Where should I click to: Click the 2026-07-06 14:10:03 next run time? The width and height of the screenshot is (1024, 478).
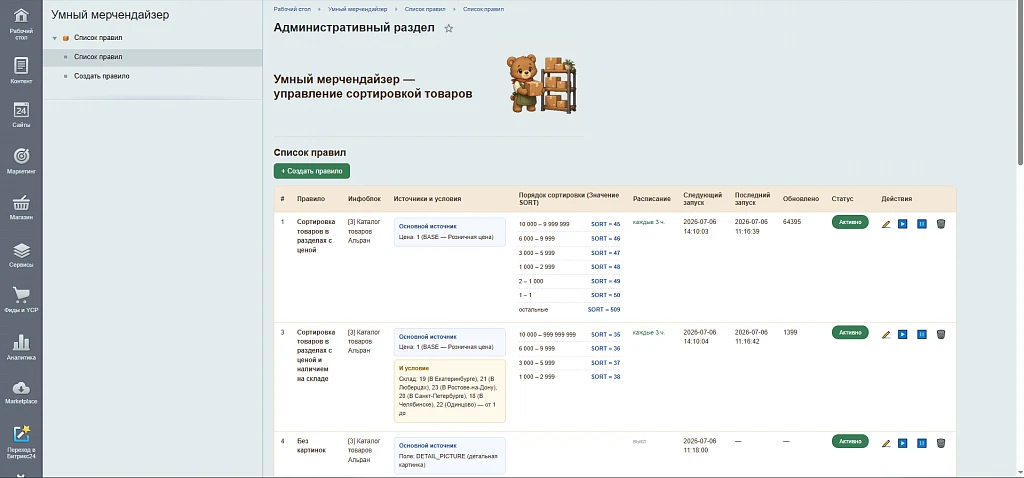[x=700, y=226]
